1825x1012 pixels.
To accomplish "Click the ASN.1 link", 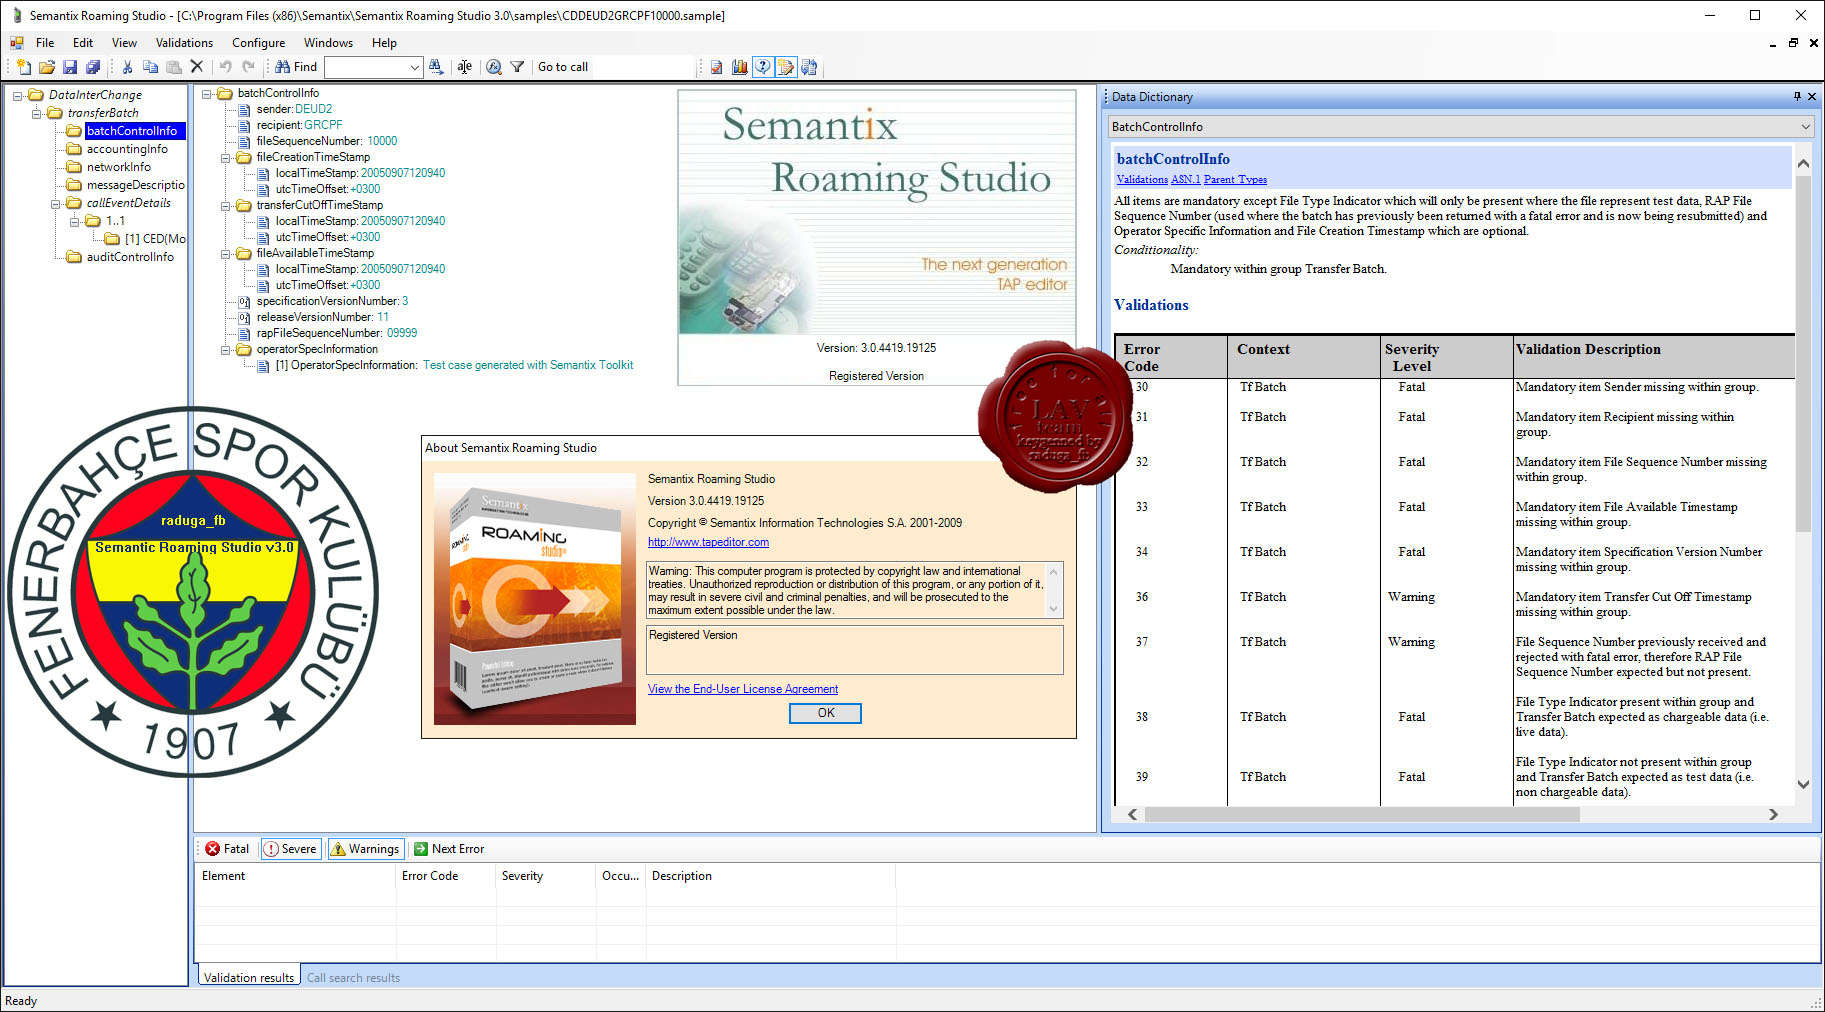I will pyautogui.click(x=1186, y=180).
